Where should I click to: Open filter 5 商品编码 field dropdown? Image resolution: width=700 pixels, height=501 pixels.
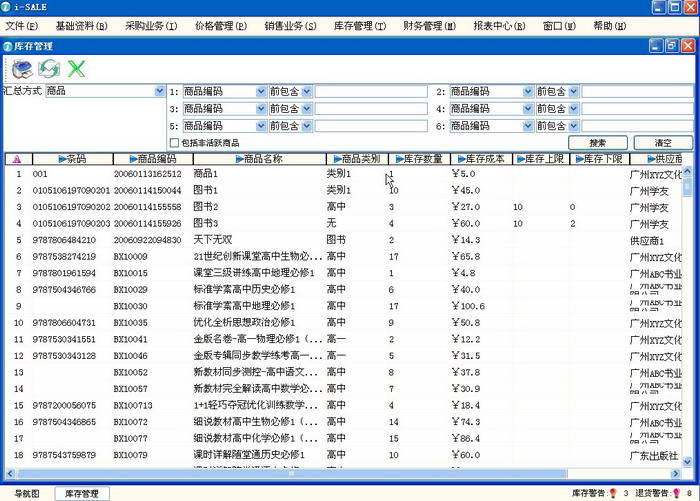(x=261, y=126)
